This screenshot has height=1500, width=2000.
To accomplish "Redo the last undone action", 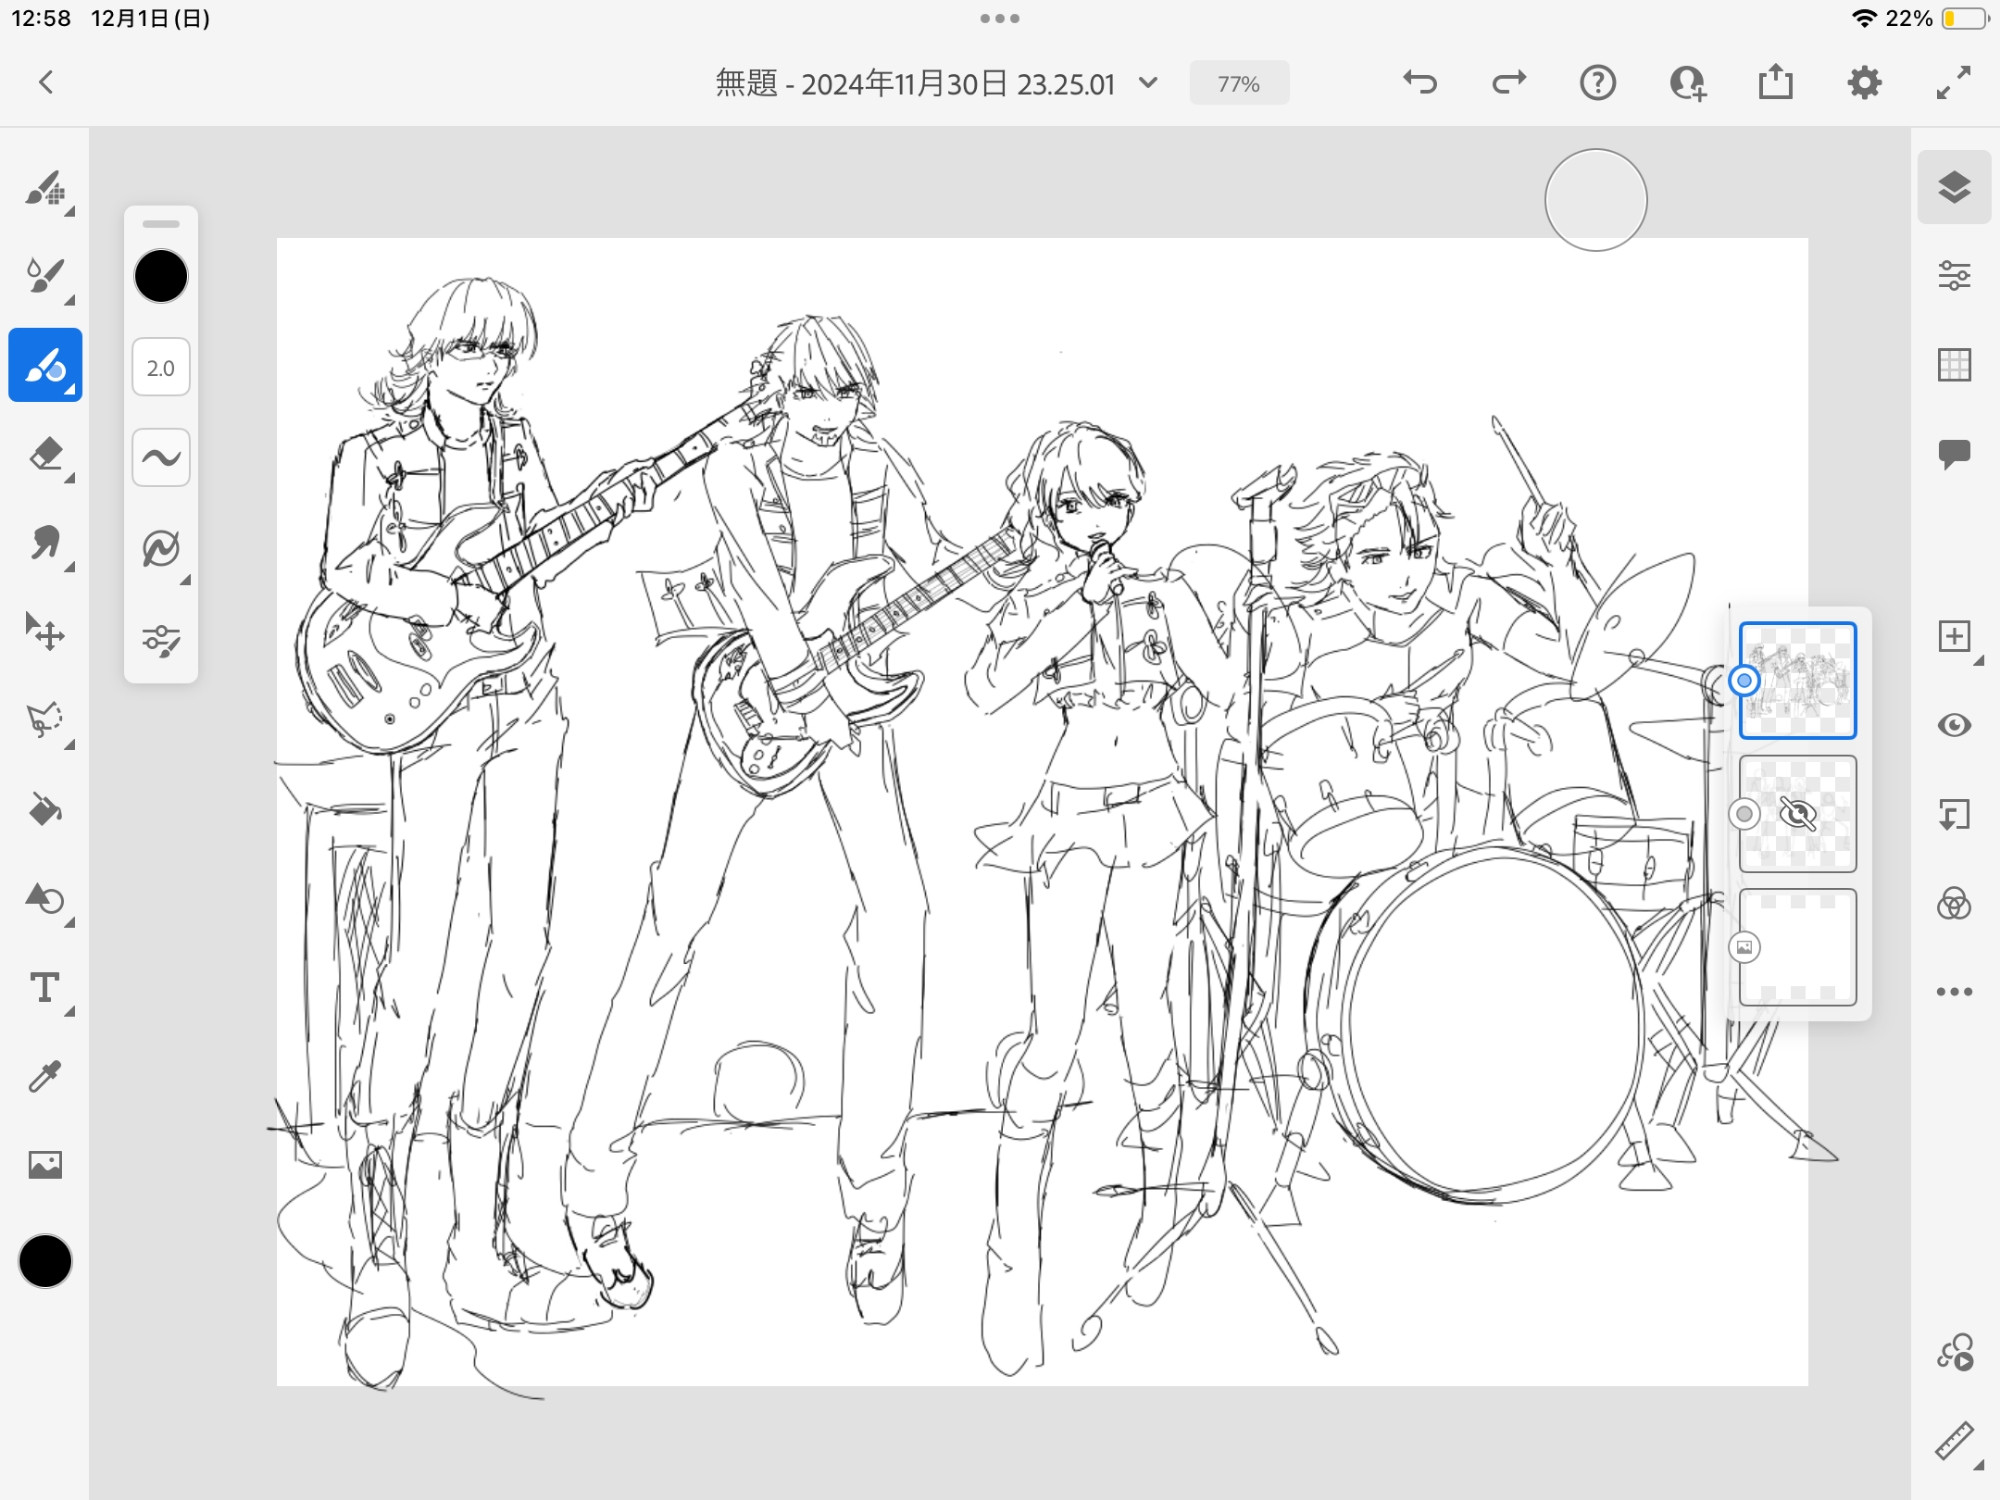I will (1509, 83).
